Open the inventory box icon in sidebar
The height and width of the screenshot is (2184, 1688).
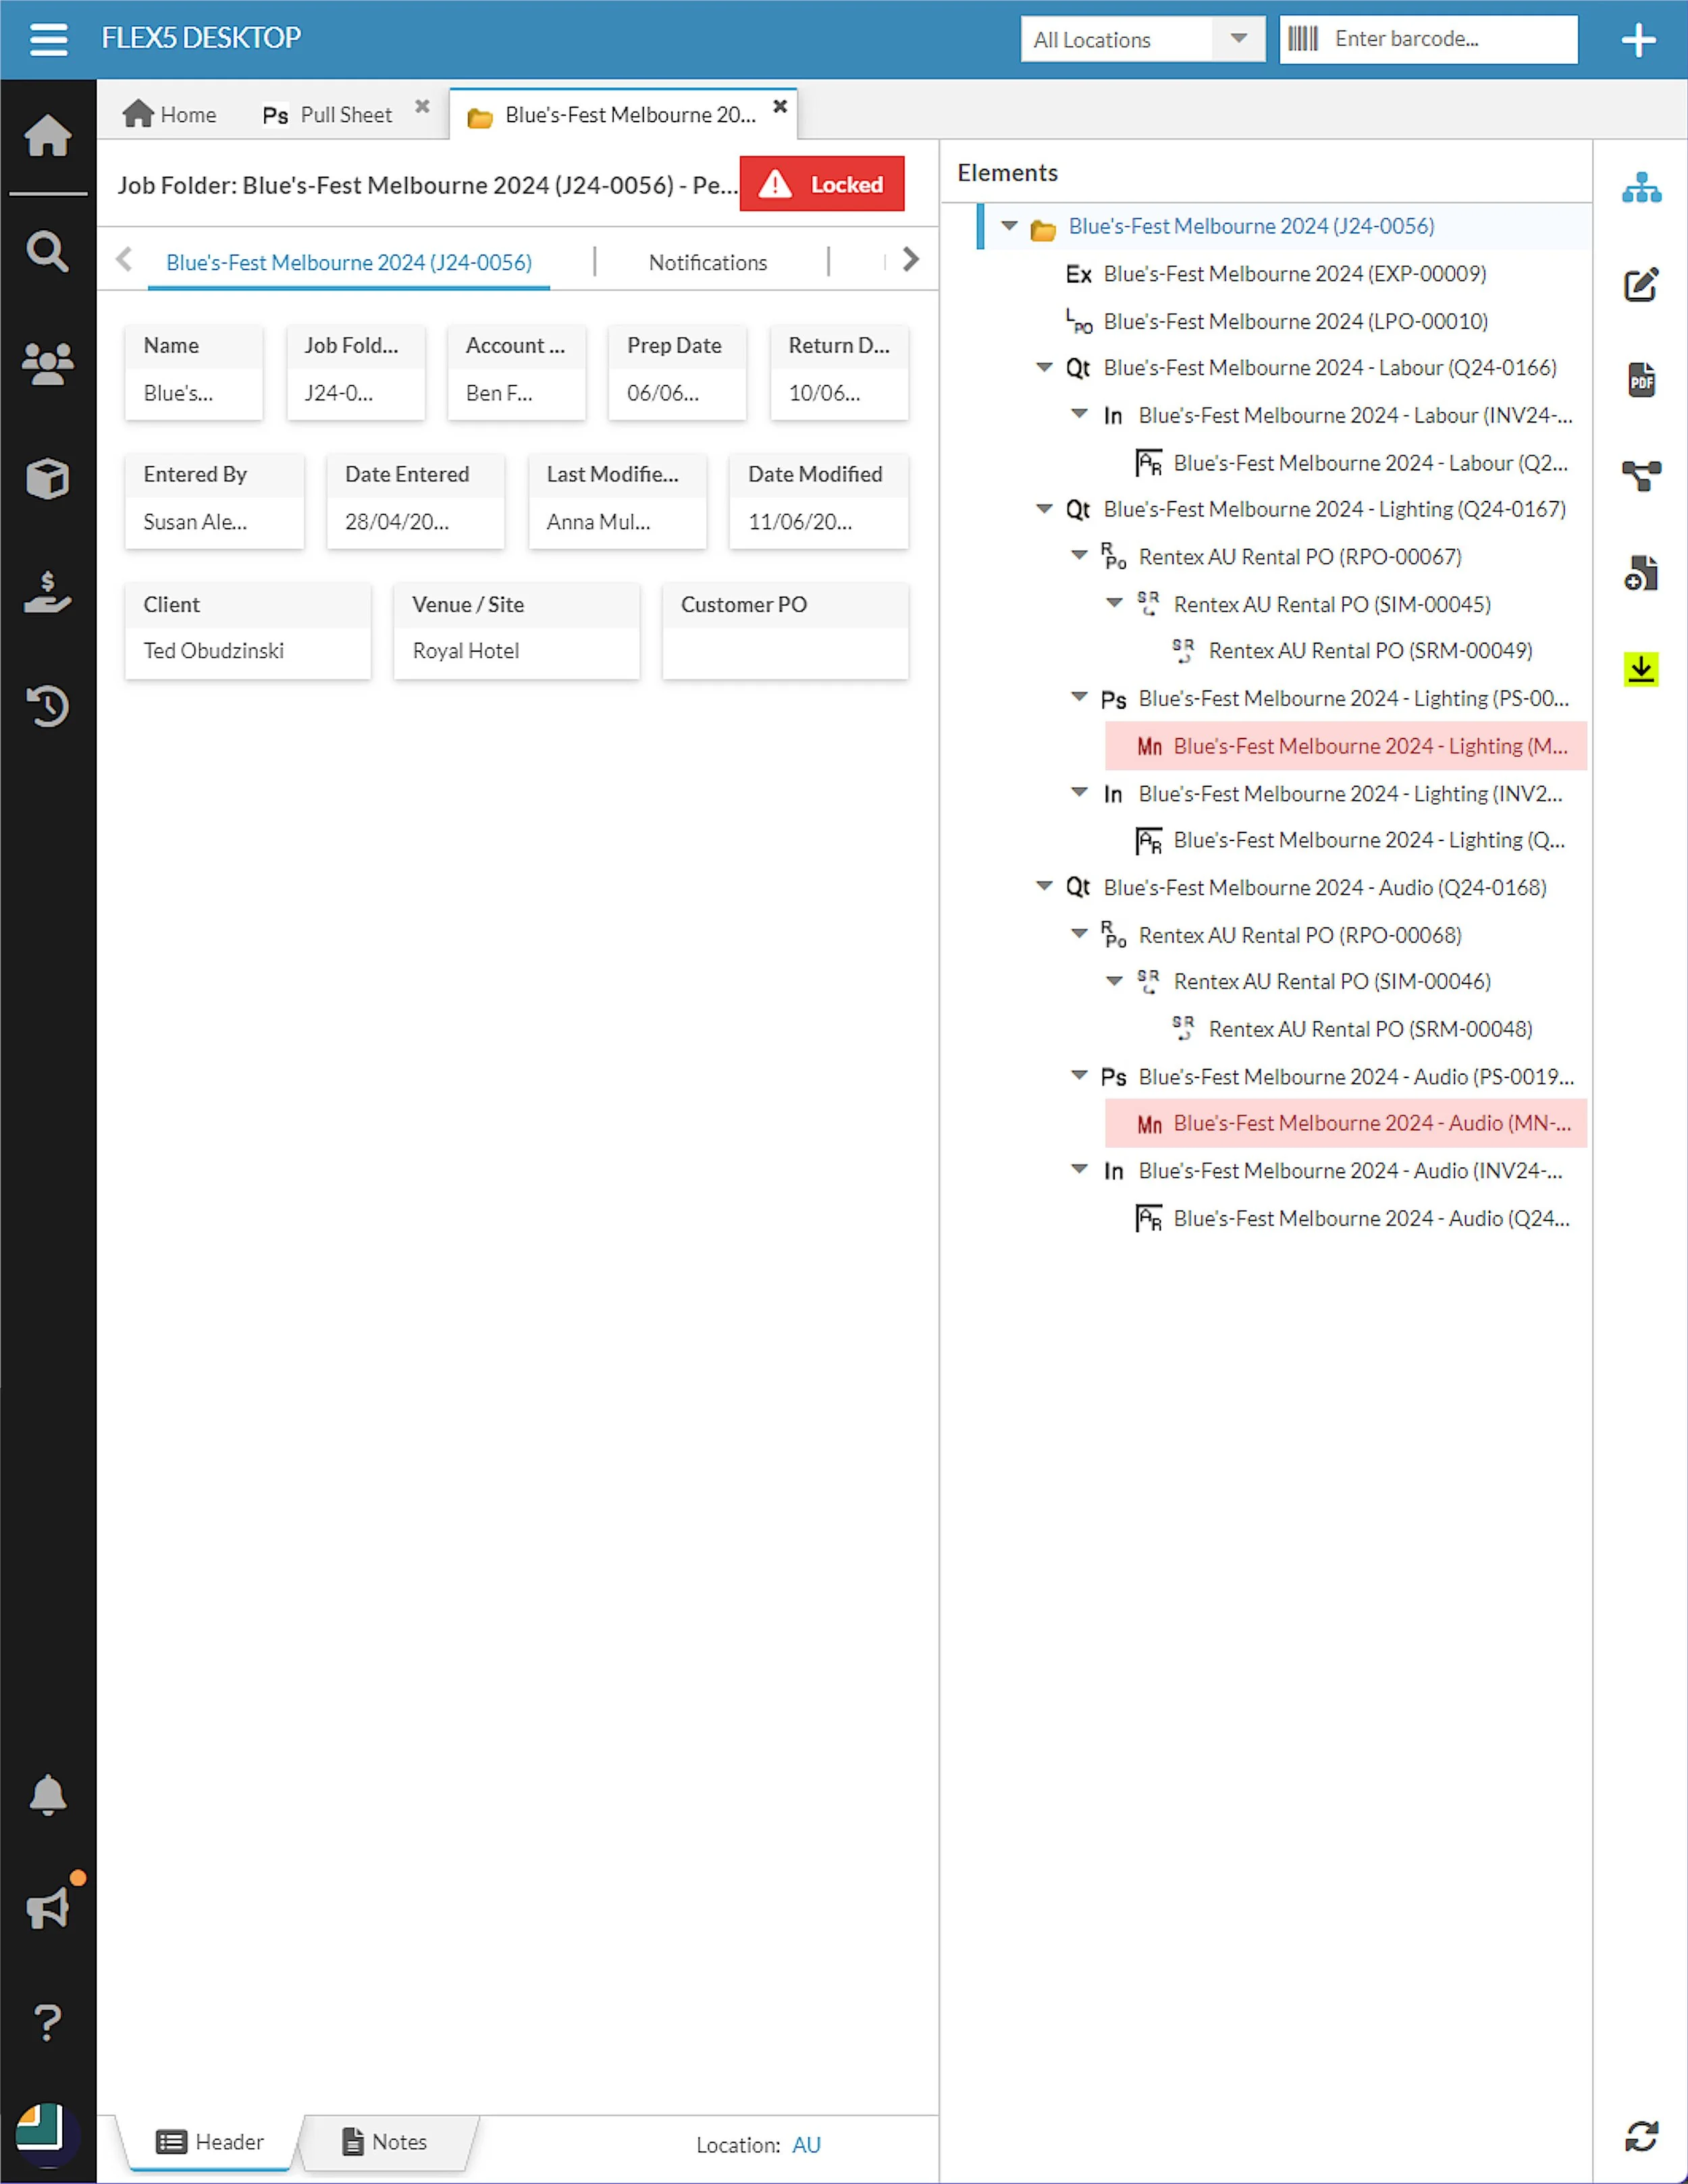click(x=47, y=479)
